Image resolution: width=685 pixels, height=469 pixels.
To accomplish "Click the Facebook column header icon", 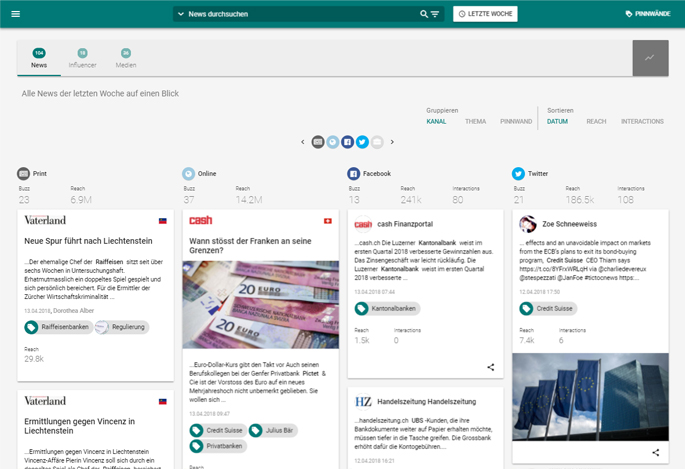I will 353,173.
